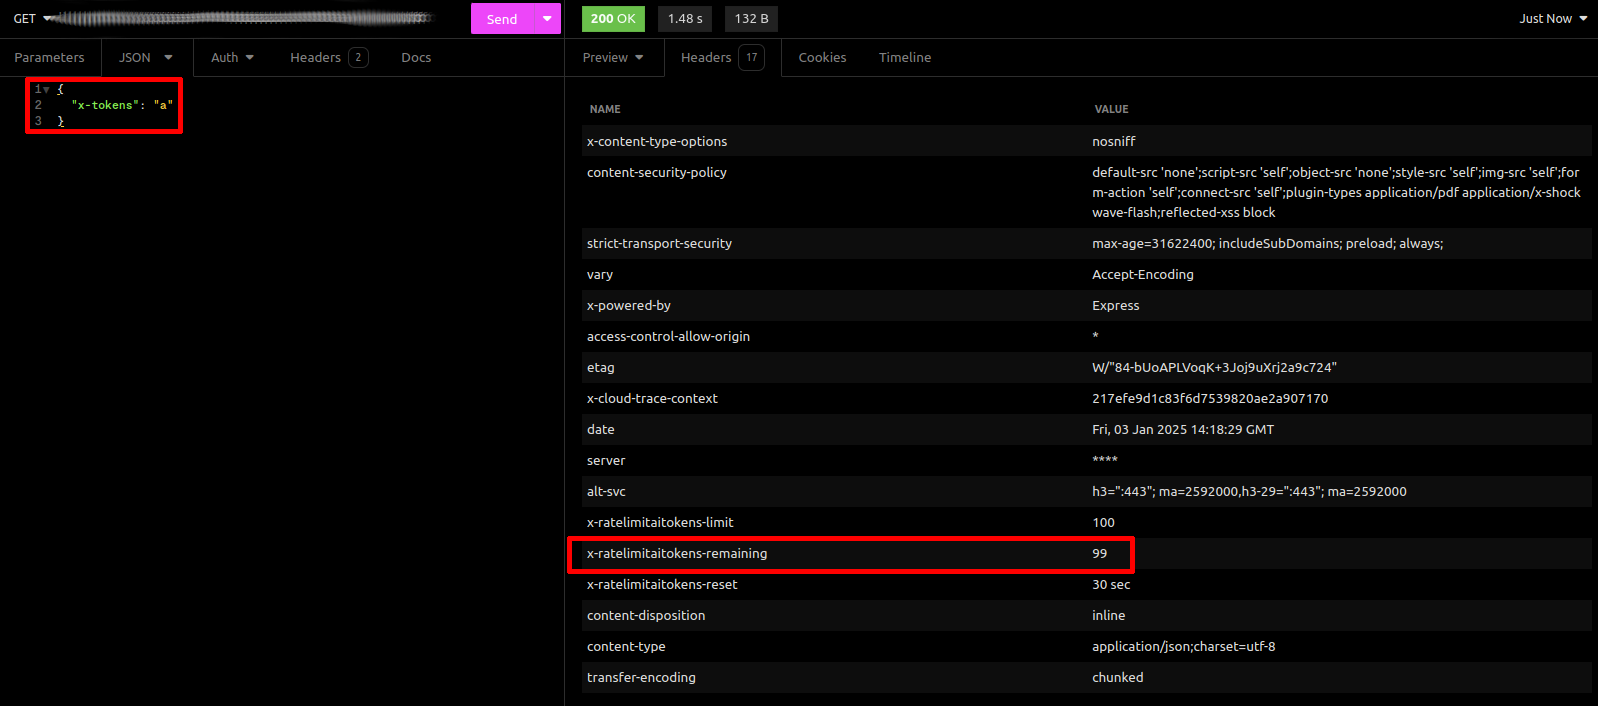Image resolution: width=1598 pixels, height=706 pixels.
Task: Open the JSON body type dropdown
Action: pyautogui.click(x=146, y=58)
